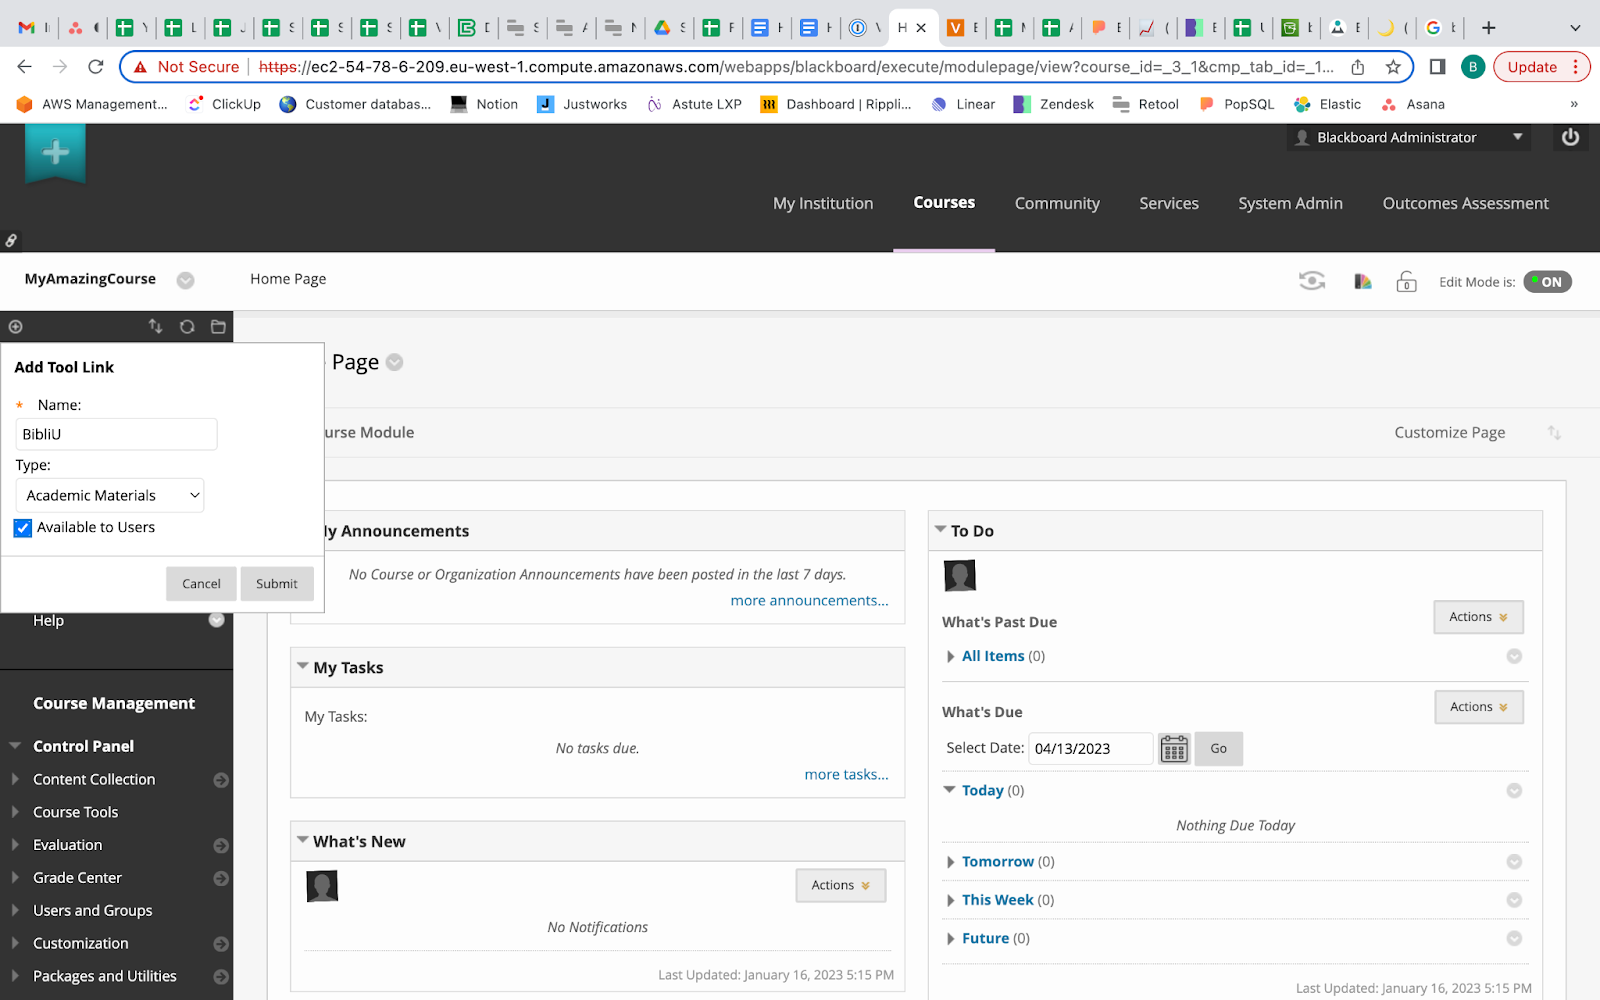Switch to the Community tab
Viewport: 1600px width, 1000px height.
click(1057, 203)
